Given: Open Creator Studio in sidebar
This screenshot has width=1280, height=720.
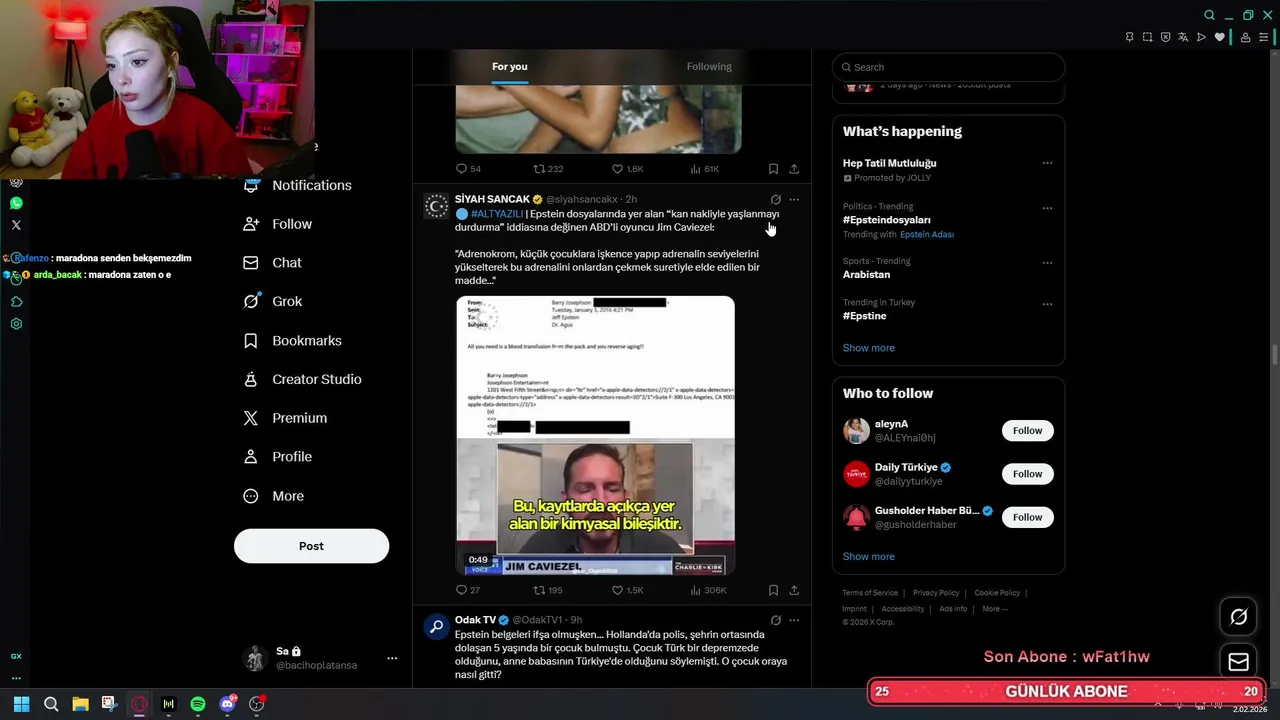Looking at the screenshot, I should coord(302,379).
